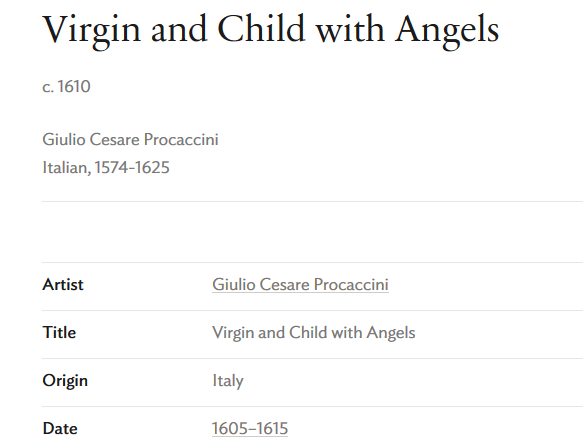This screenshot has width=583, height=441.
Task: Click the word Angels in the large heading
Action: click(x=447, y=32)
